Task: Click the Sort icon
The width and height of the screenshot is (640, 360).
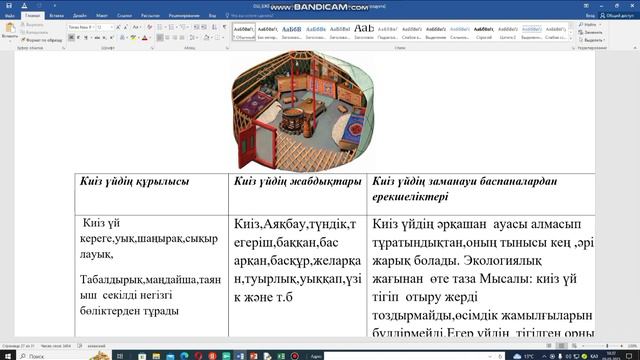Action: point(215,27)
